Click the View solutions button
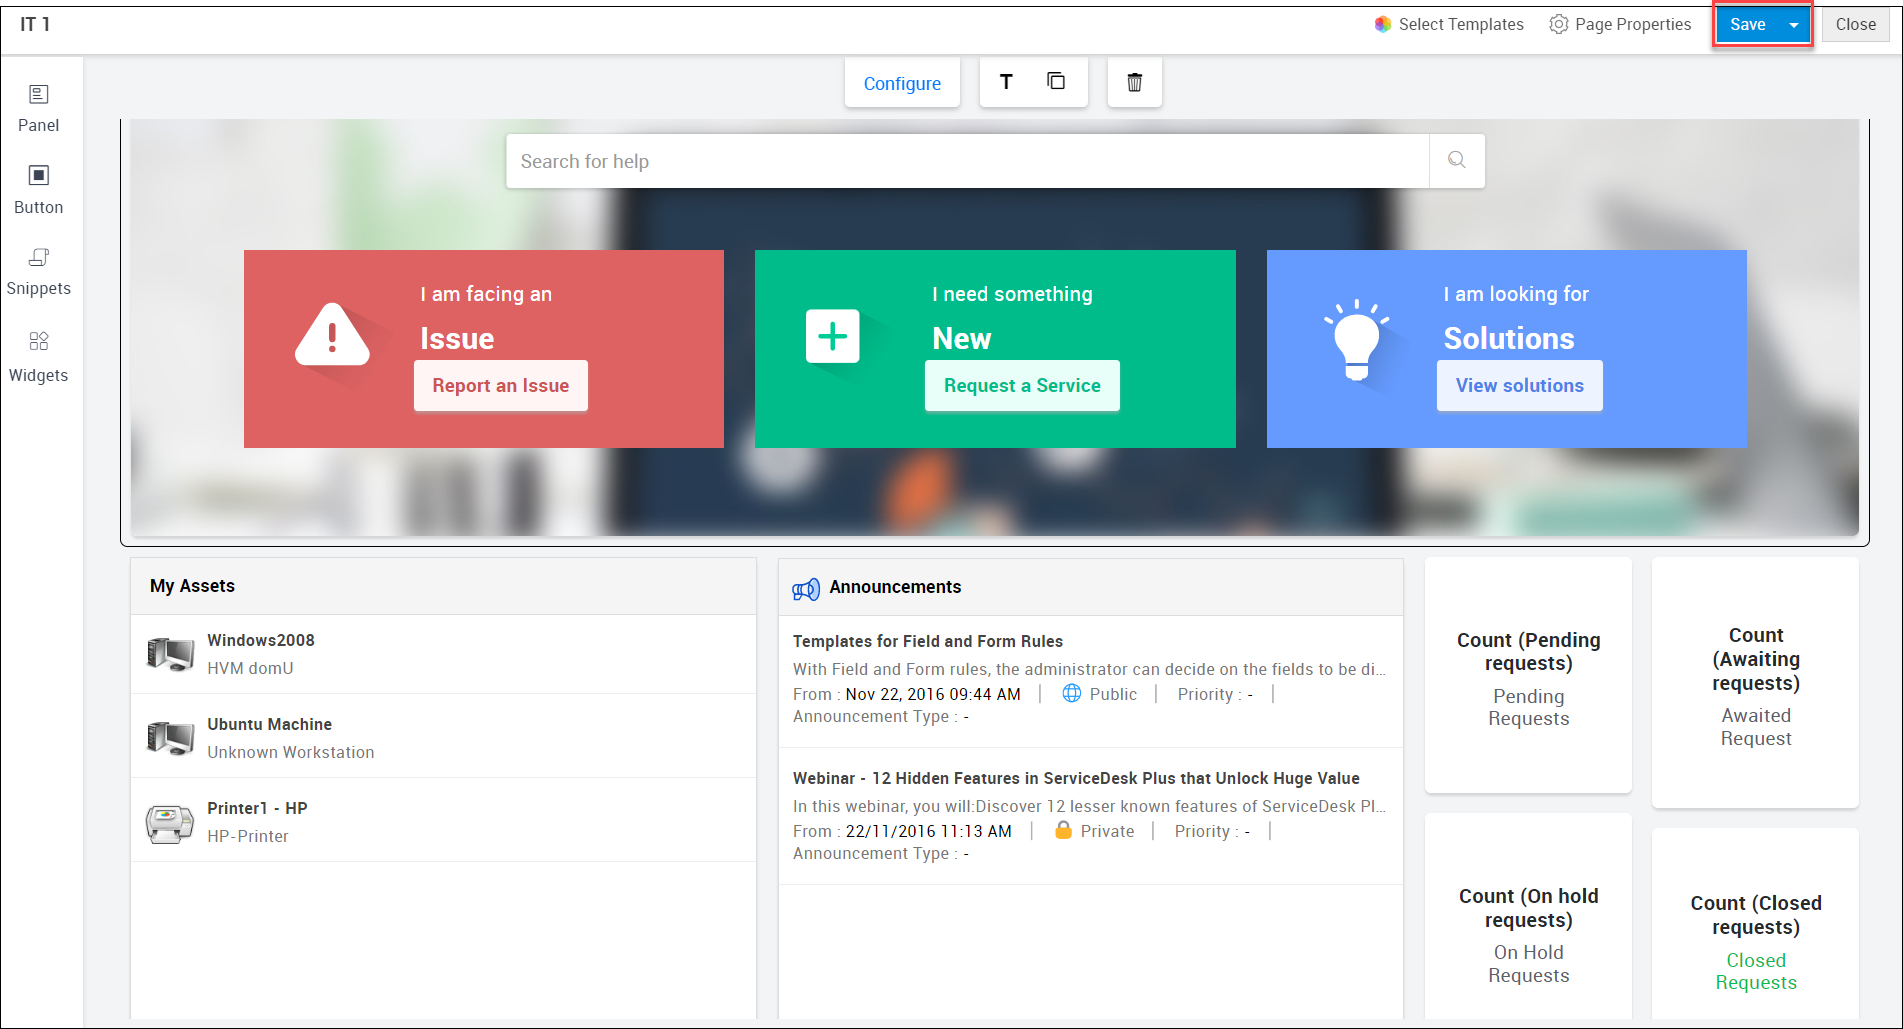 [1519, 386]
